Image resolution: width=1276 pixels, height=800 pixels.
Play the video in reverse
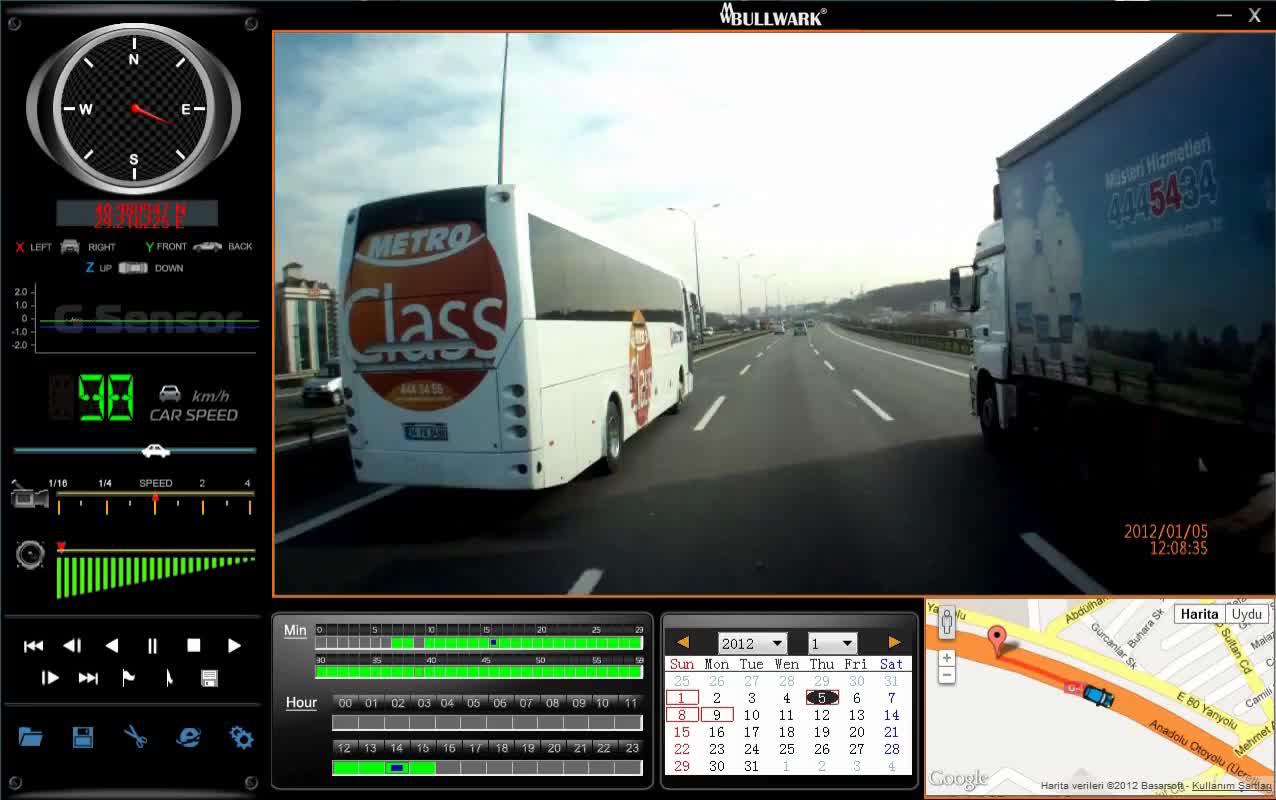[x=112, y=646]
